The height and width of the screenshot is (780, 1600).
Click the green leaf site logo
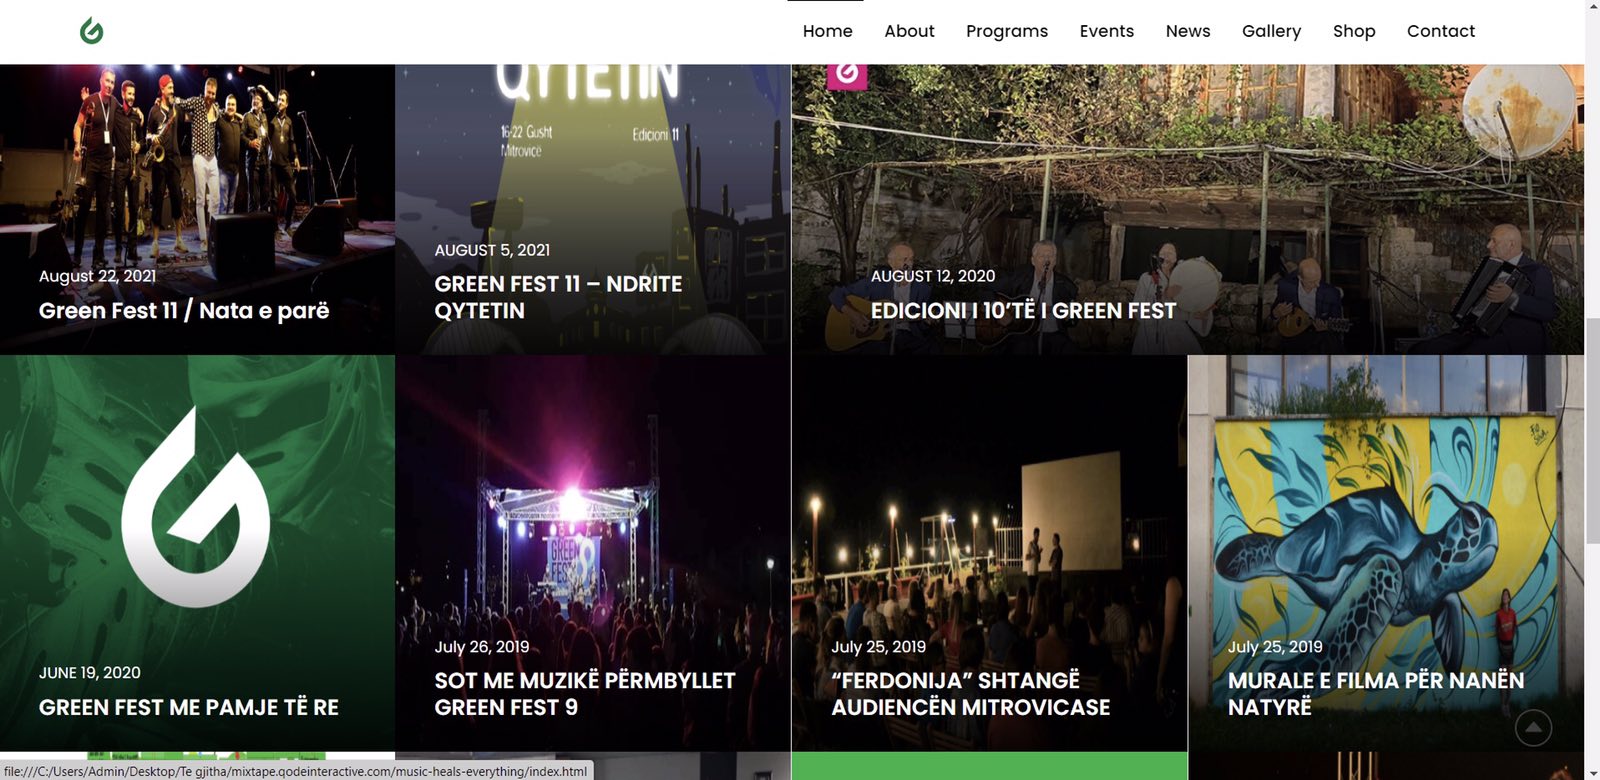coord(91,31)
